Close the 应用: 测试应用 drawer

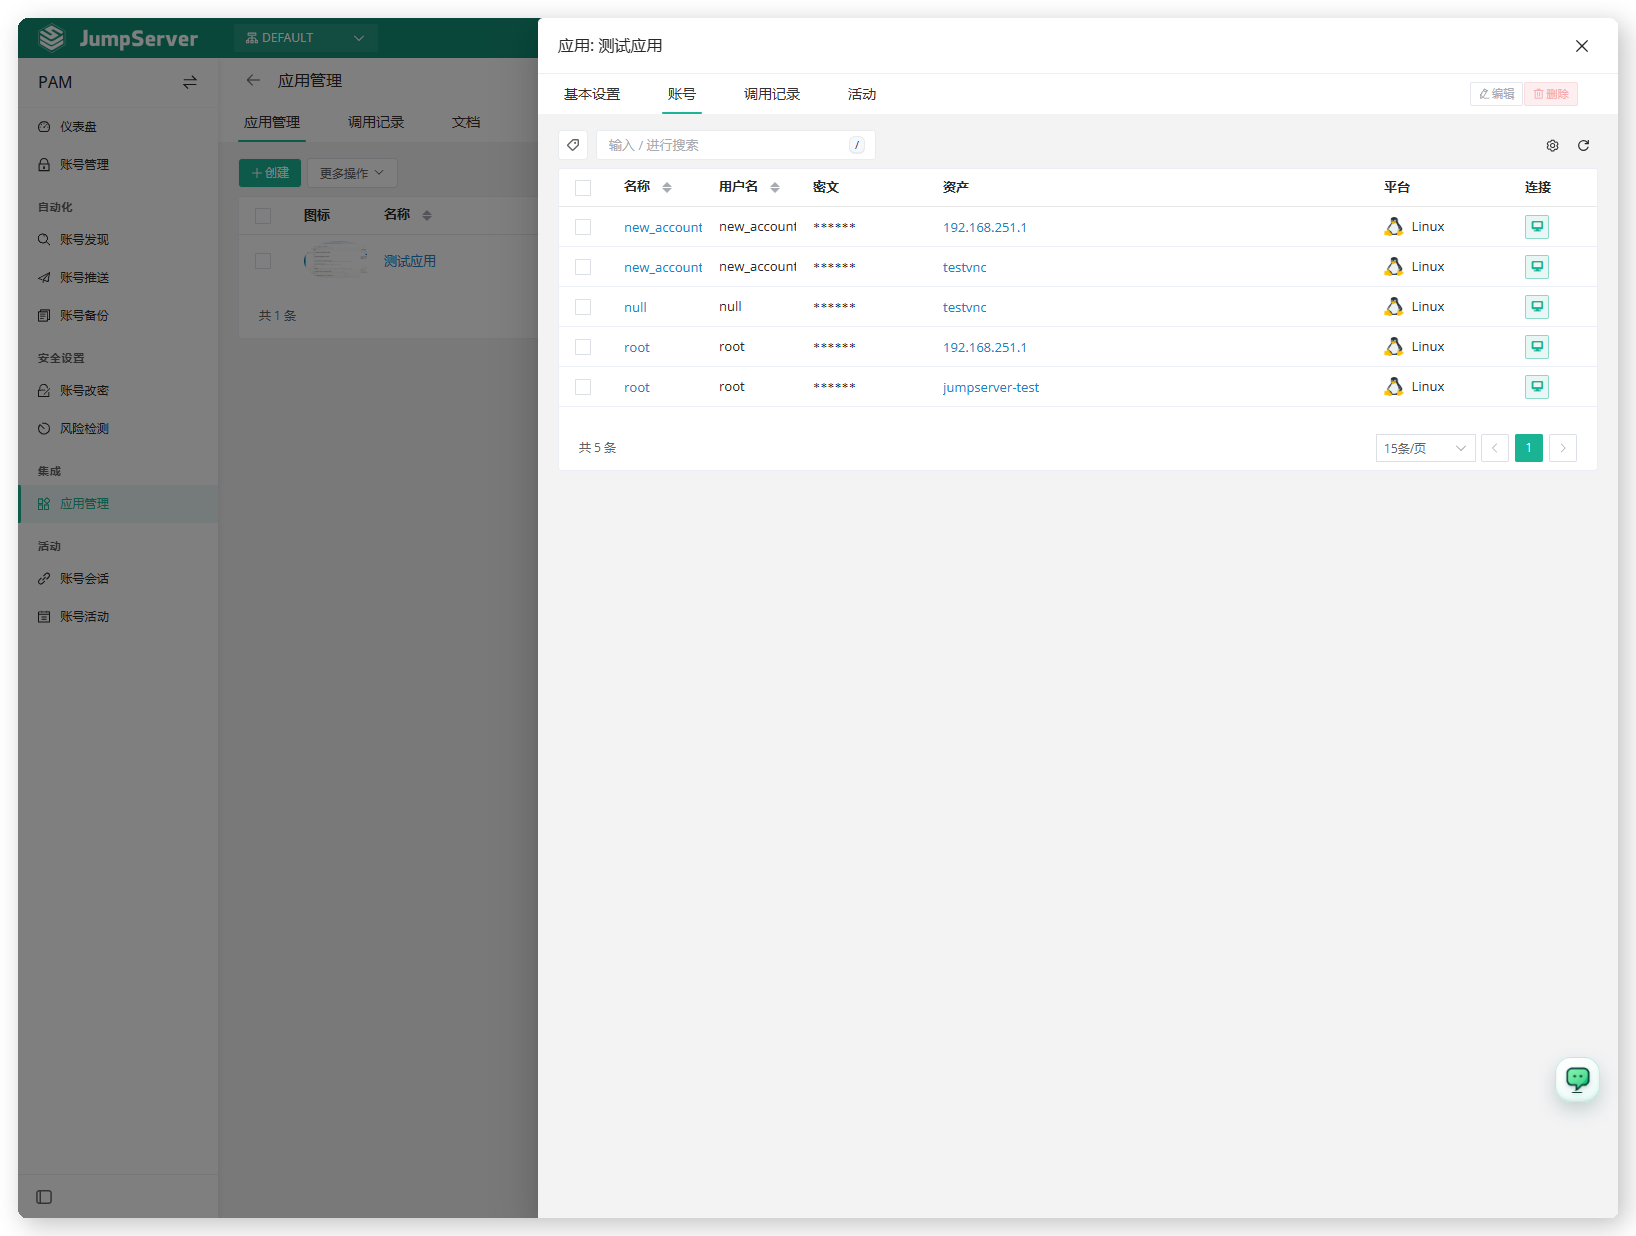pos(1582,46)
